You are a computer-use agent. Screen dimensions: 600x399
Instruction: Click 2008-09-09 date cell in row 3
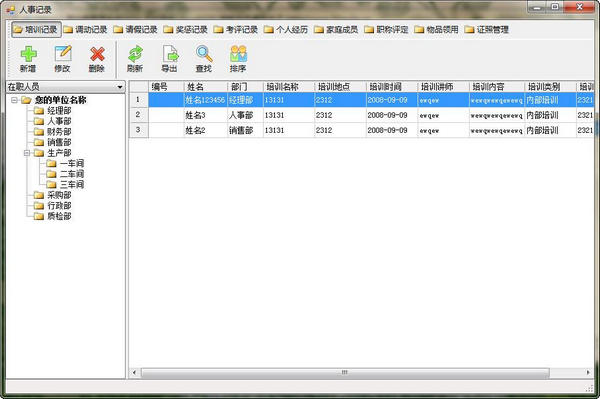tap(392, 130)
